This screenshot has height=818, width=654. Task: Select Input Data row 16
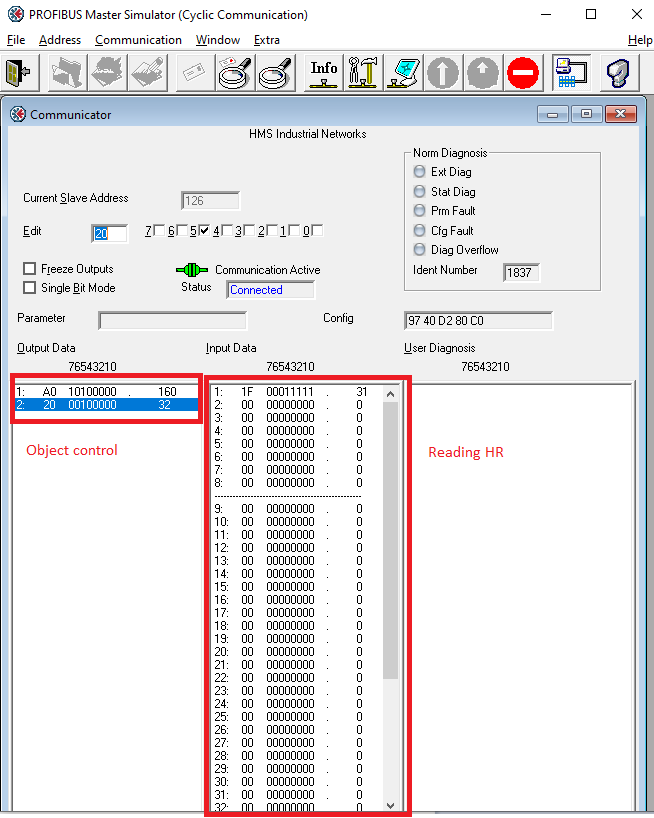[x=296, y=599]
